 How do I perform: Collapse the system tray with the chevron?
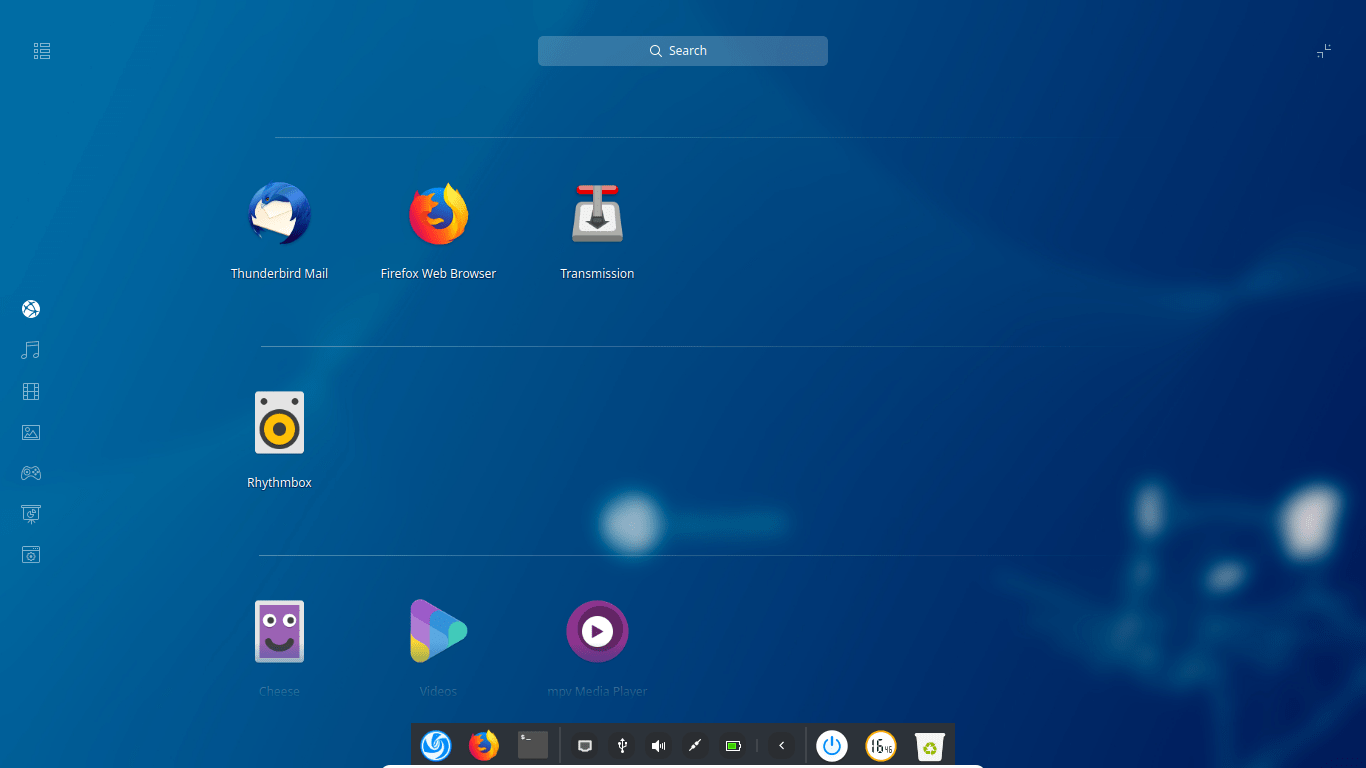(x=781, y=745)
